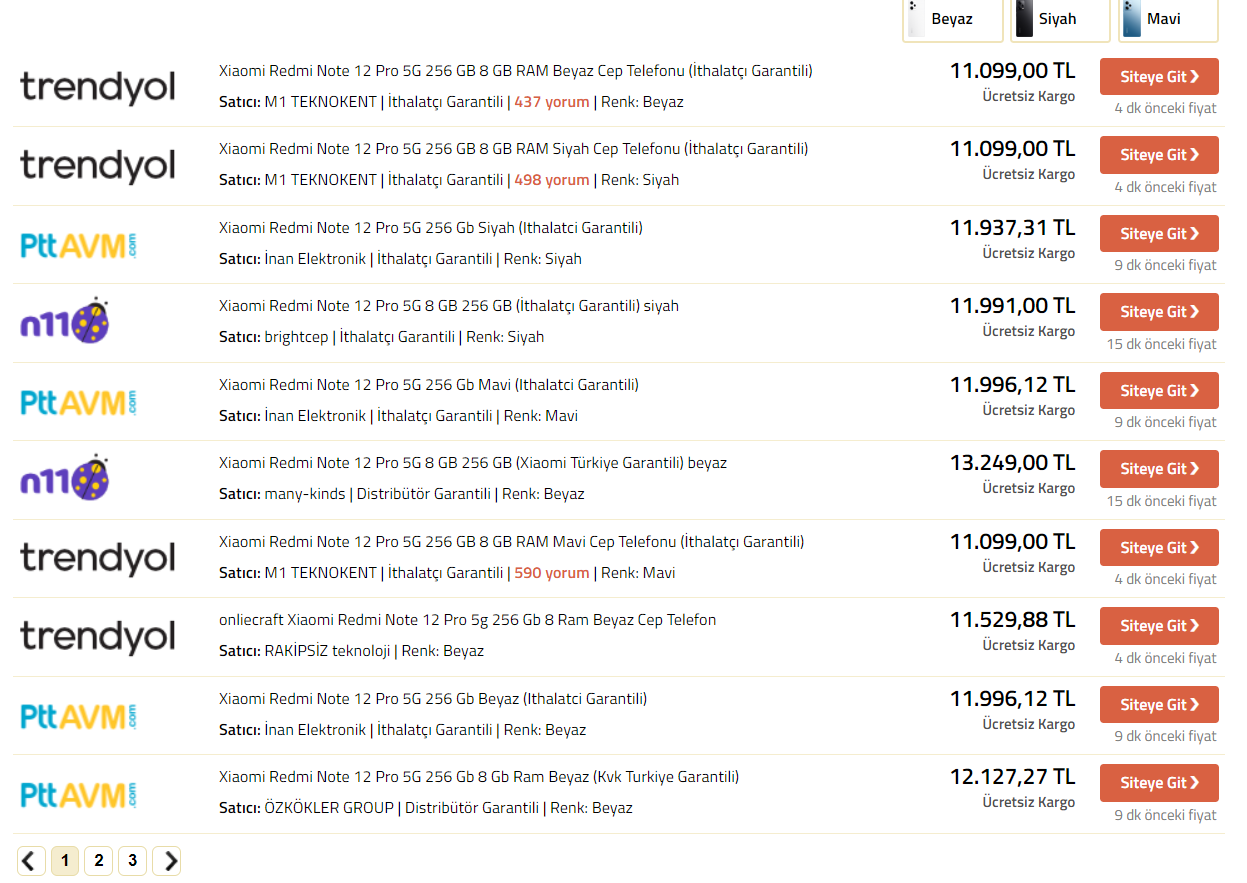Viewport: 1247px width, 883px height.
Task: Click Siteye Git for the 12.127,27 TL offer
Action: 1159,783
